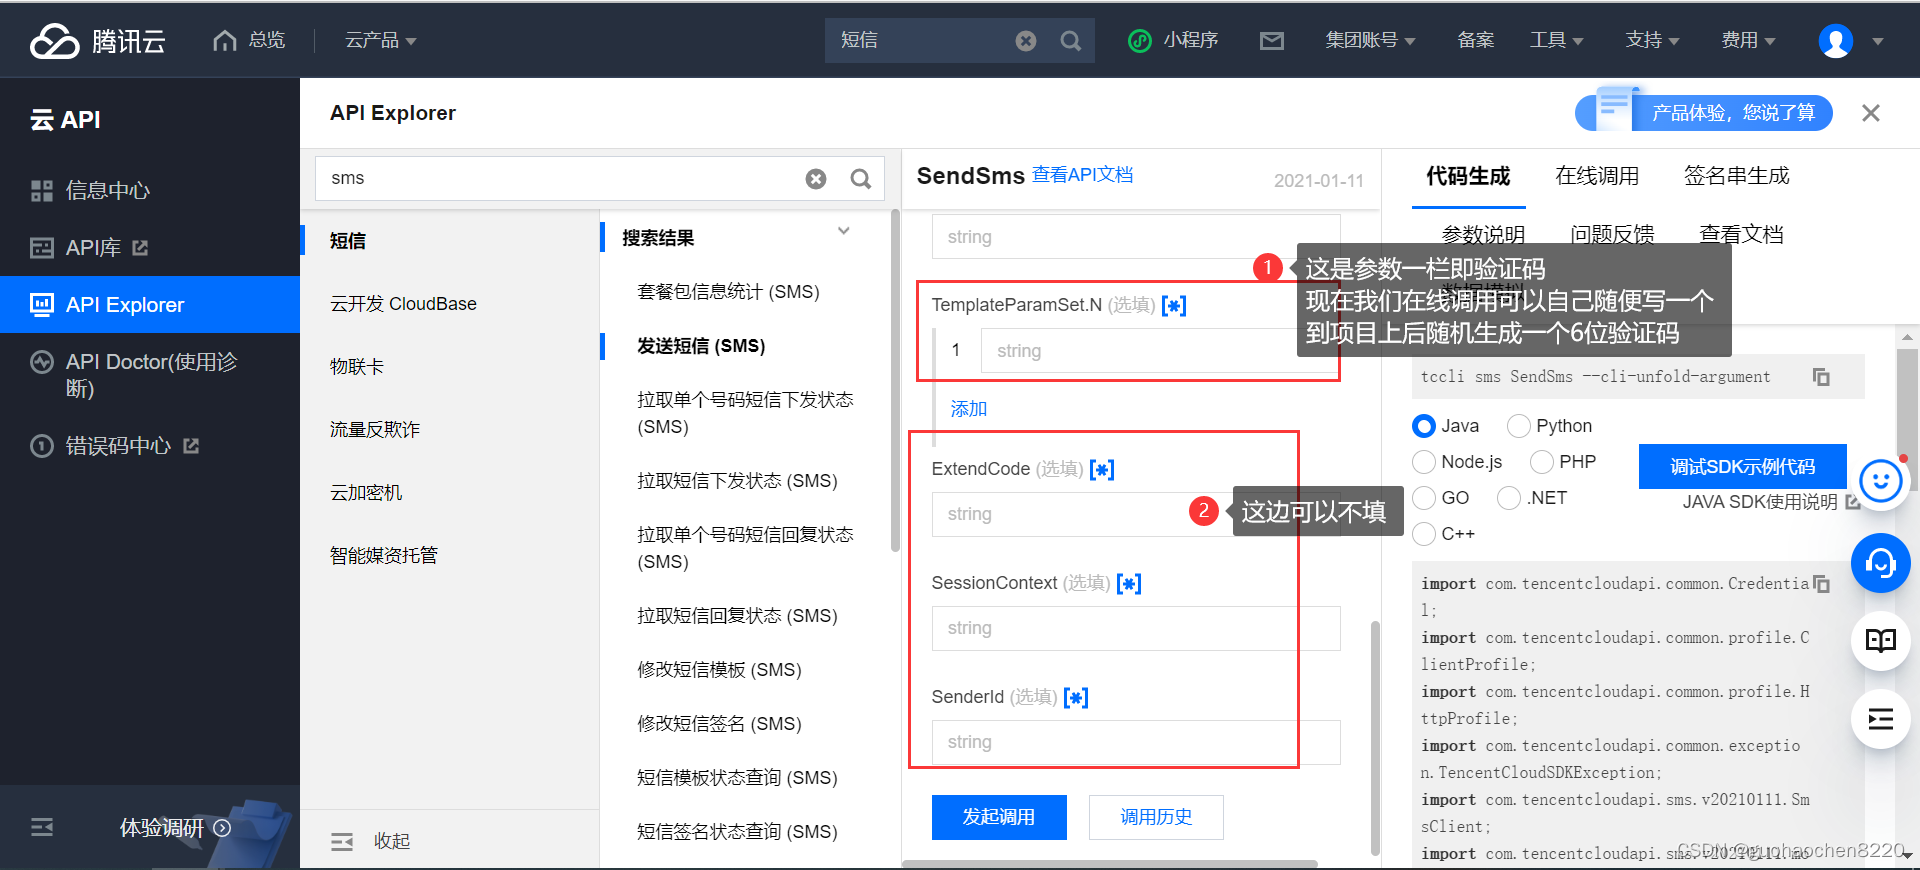Clear the sms search field
The image size is (1920, 870).
pos(816,179)
